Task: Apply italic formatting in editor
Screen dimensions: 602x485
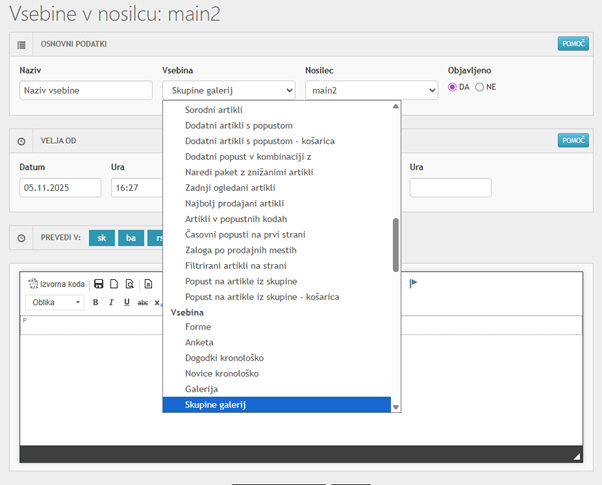Action: point(111,302)
